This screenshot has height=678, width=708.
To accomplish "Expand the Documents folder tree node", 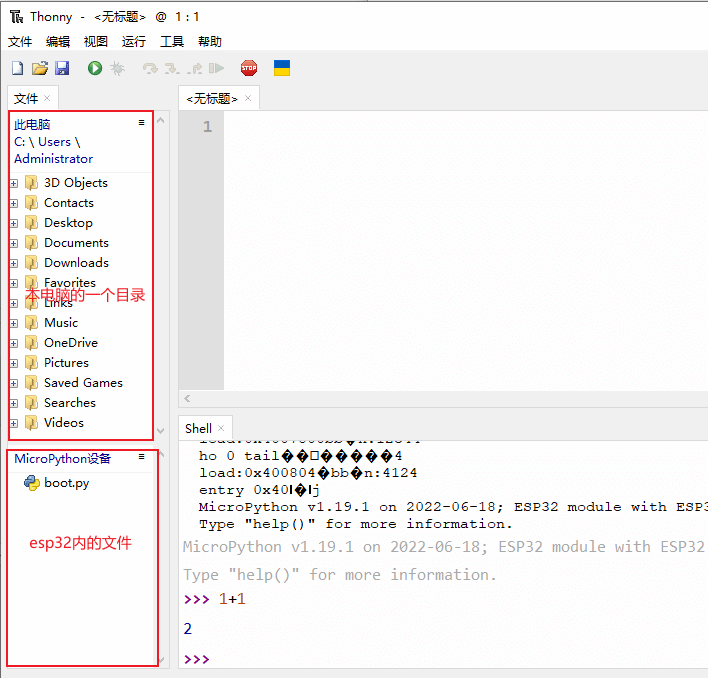I will point(14,243).
